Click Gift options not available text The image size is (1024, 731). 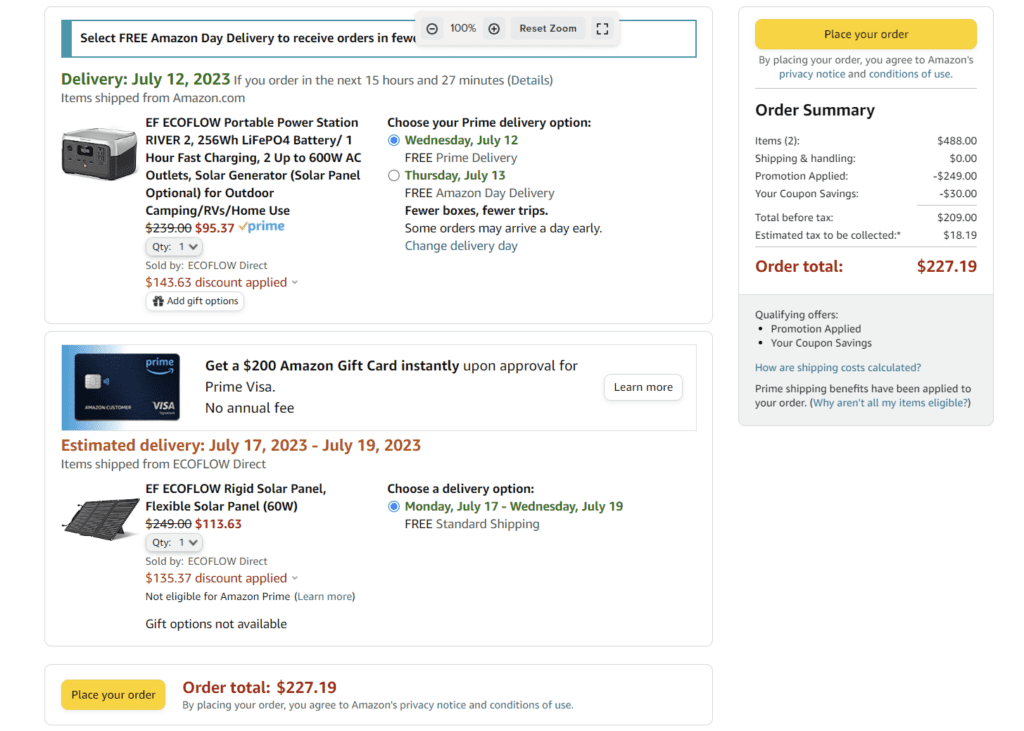coord(216,625)
